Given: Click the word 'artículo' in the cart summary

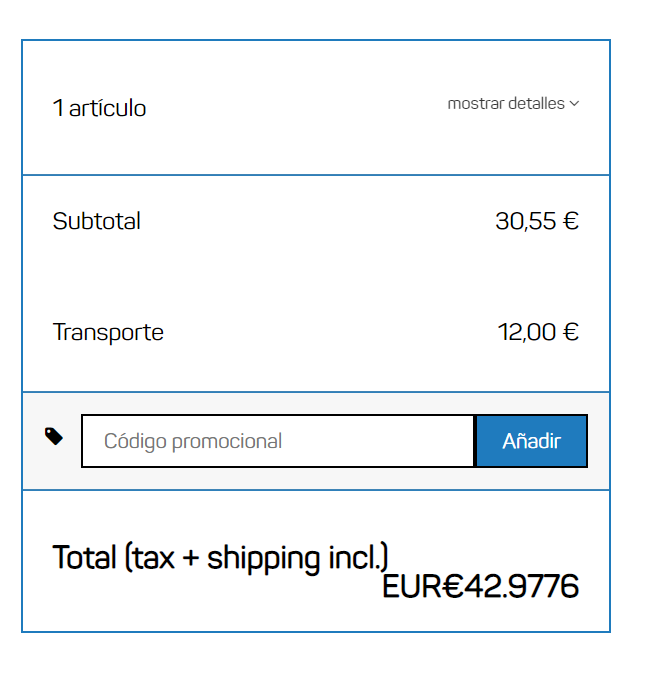Looking at the screenshot, I should [x=108, y=108].
